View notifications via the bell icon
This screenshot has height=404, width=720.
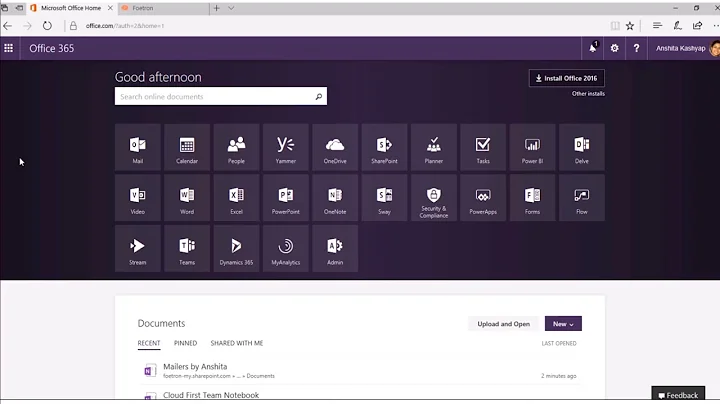click(x=593, y=48)
